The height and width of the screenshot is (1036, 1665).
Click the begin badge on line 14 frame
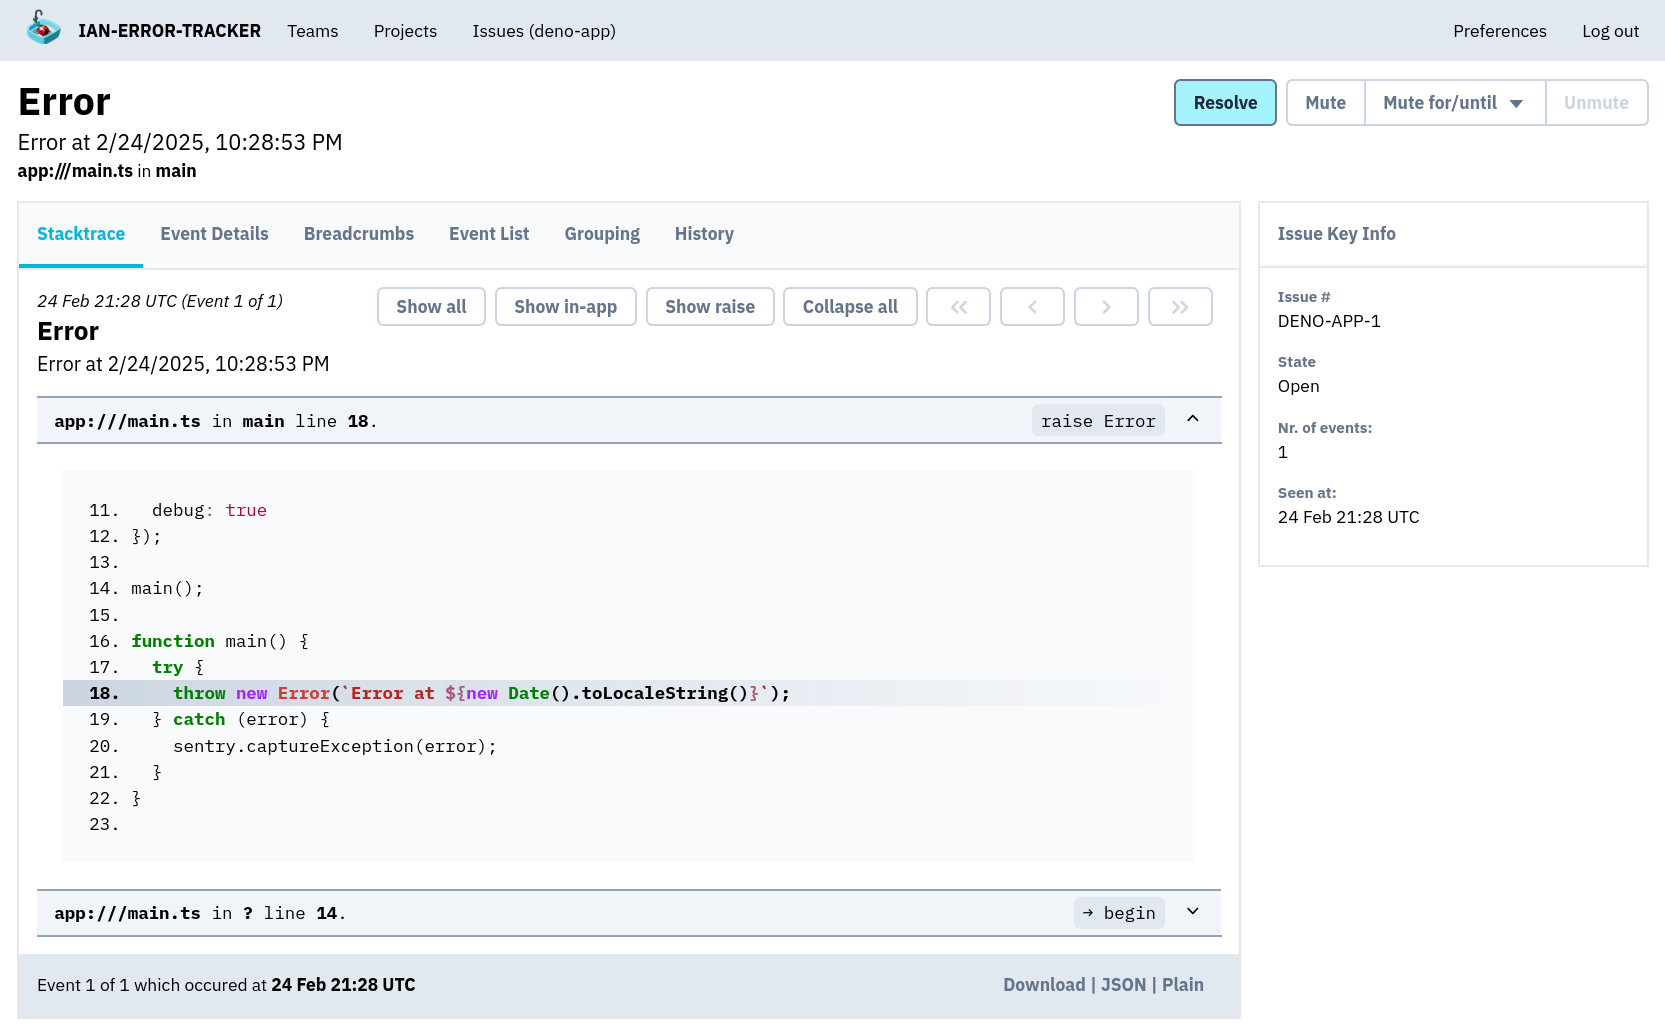point(1119,913)
